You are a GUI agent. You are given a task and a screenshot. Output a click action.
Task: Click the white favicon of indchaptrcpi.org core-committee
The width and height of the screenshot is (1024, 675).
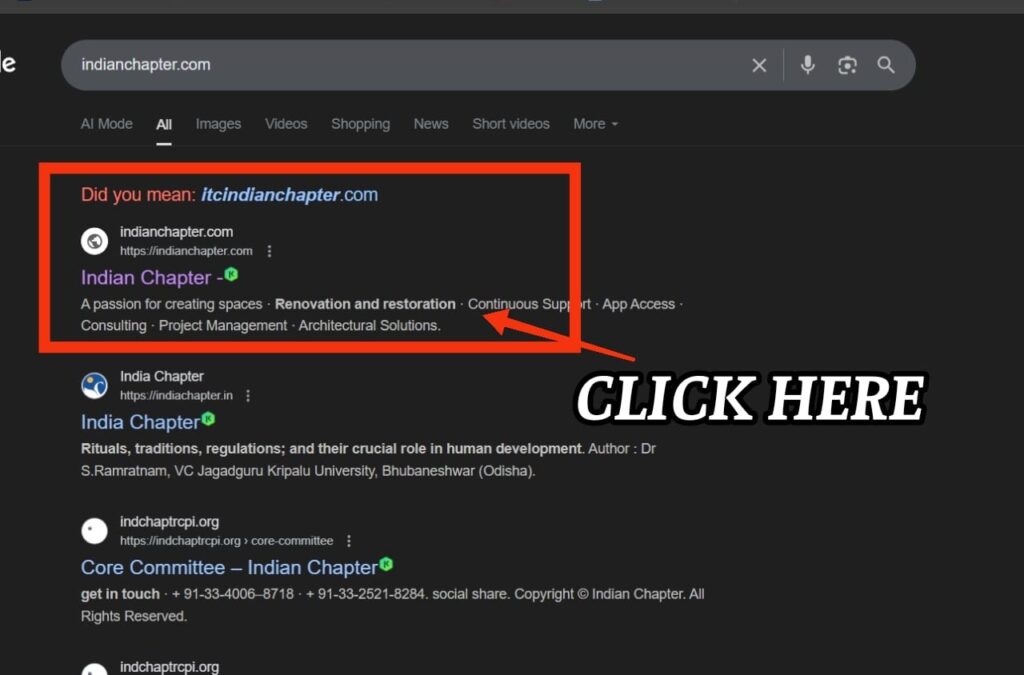pos(94,531)
